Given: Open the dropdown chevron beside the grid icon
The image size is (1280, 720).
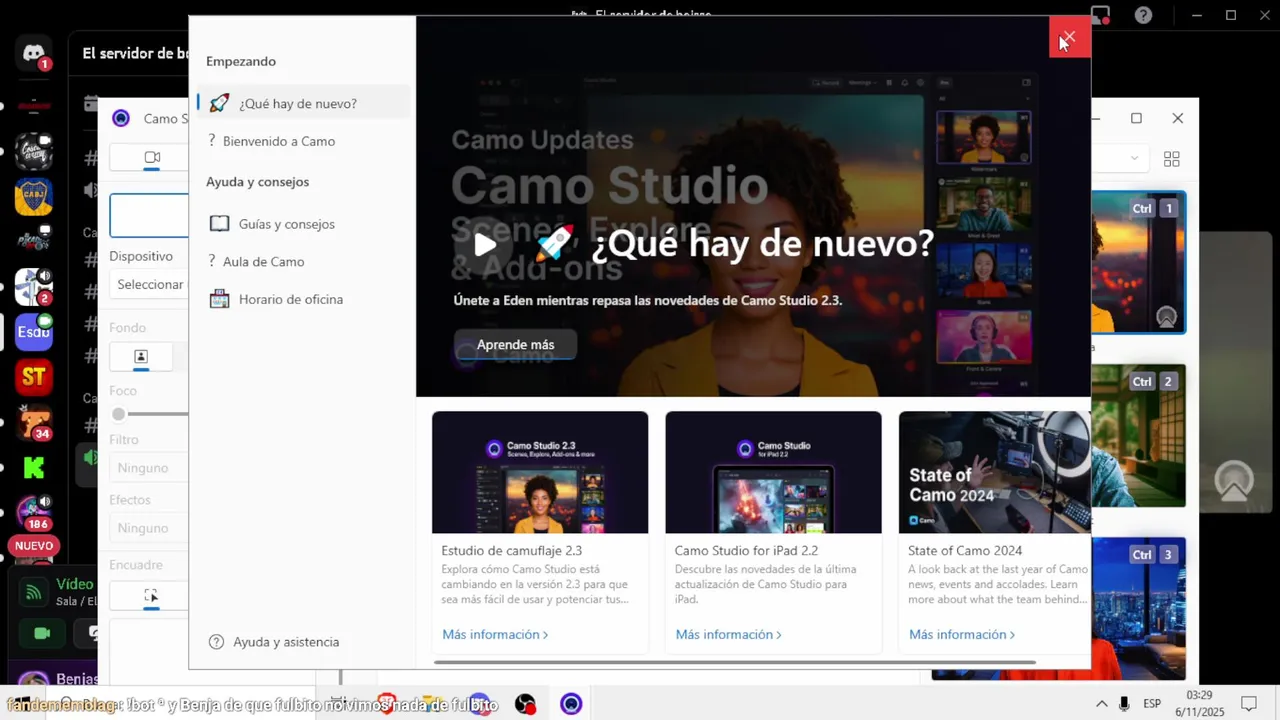Looking at the screenshot, I should click(1134, 158).
